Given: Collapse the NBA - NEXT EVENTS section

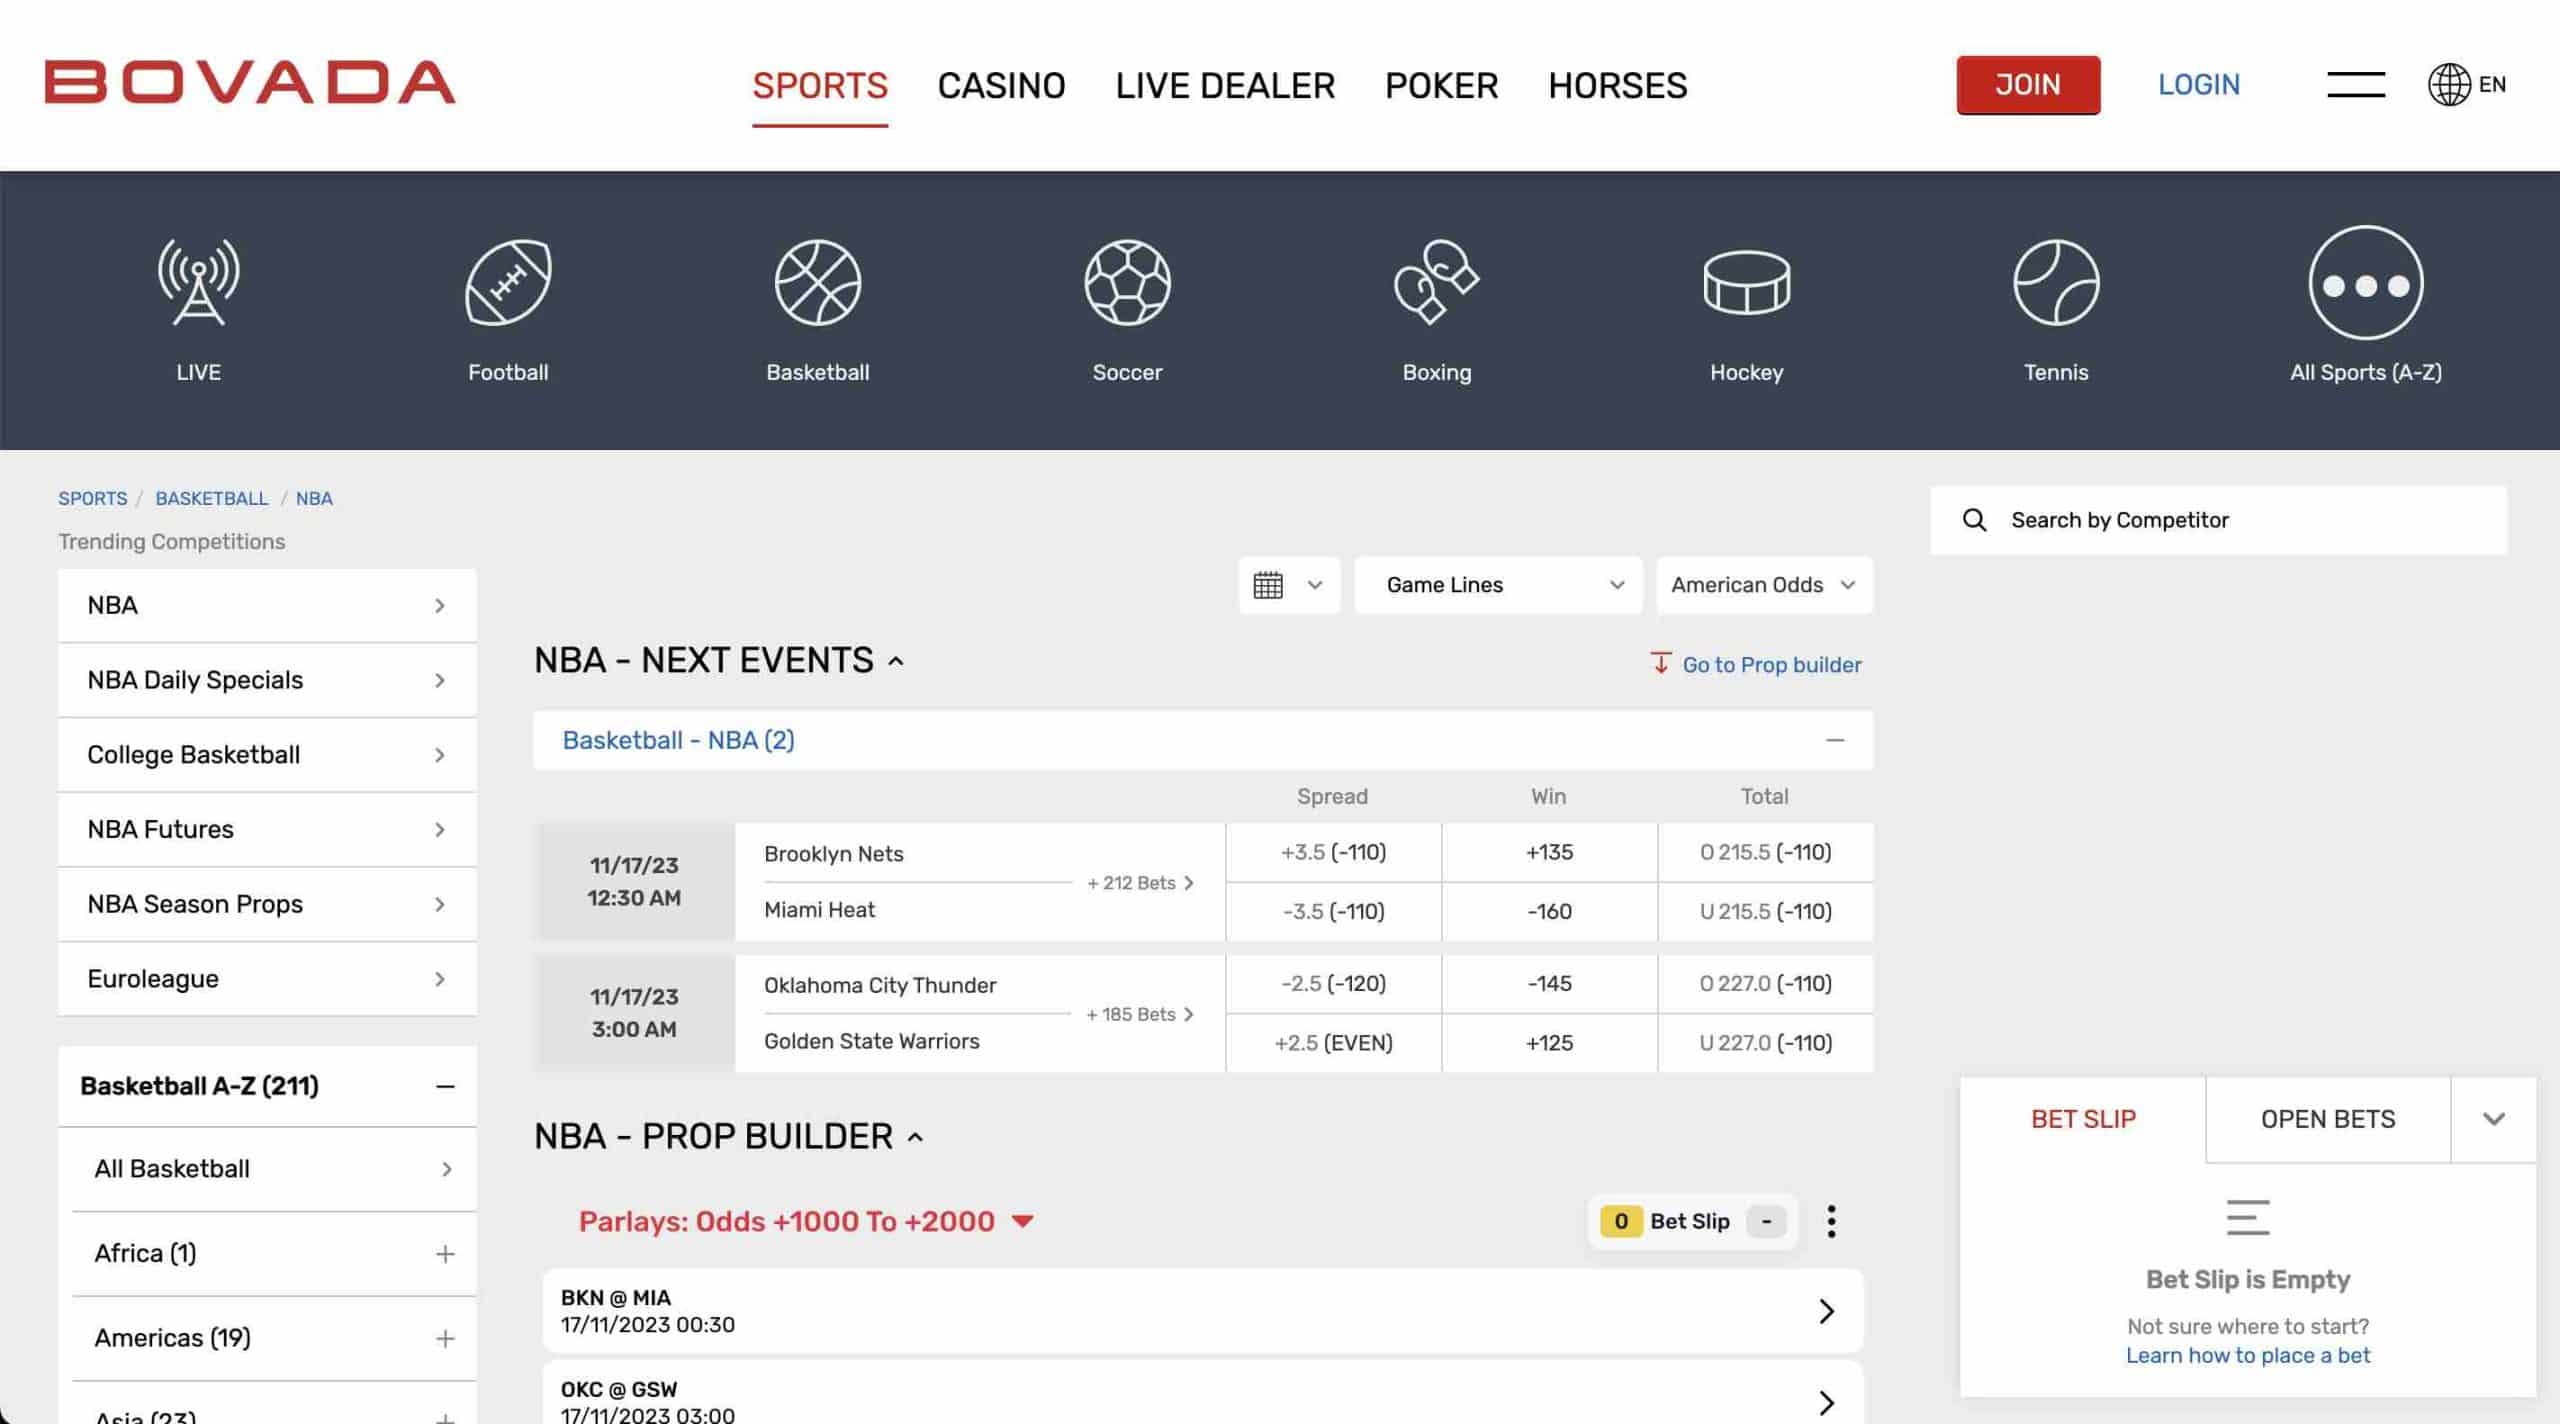Looking at the screenshot, I should (x=895, y=660).
